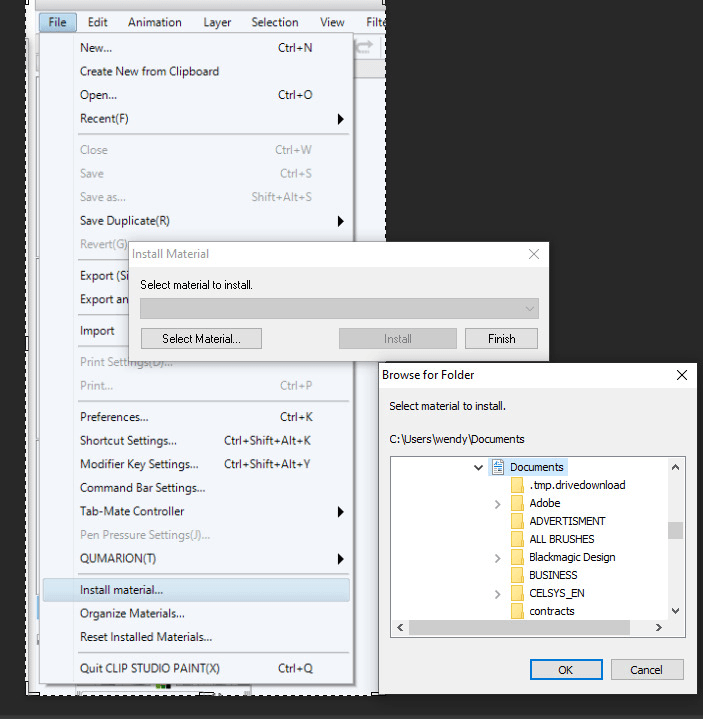Viewport: 703px width, 719px height.
Task: Open Preferences... entry
Action: [x=196, y=417]
